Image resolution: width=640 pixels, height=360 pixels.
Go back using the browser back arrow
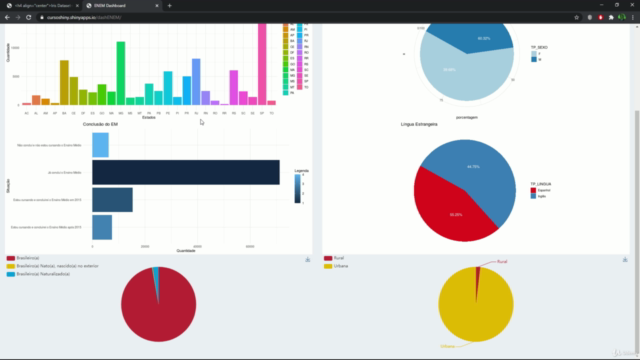pyautogui.click(x=7, y=18)
